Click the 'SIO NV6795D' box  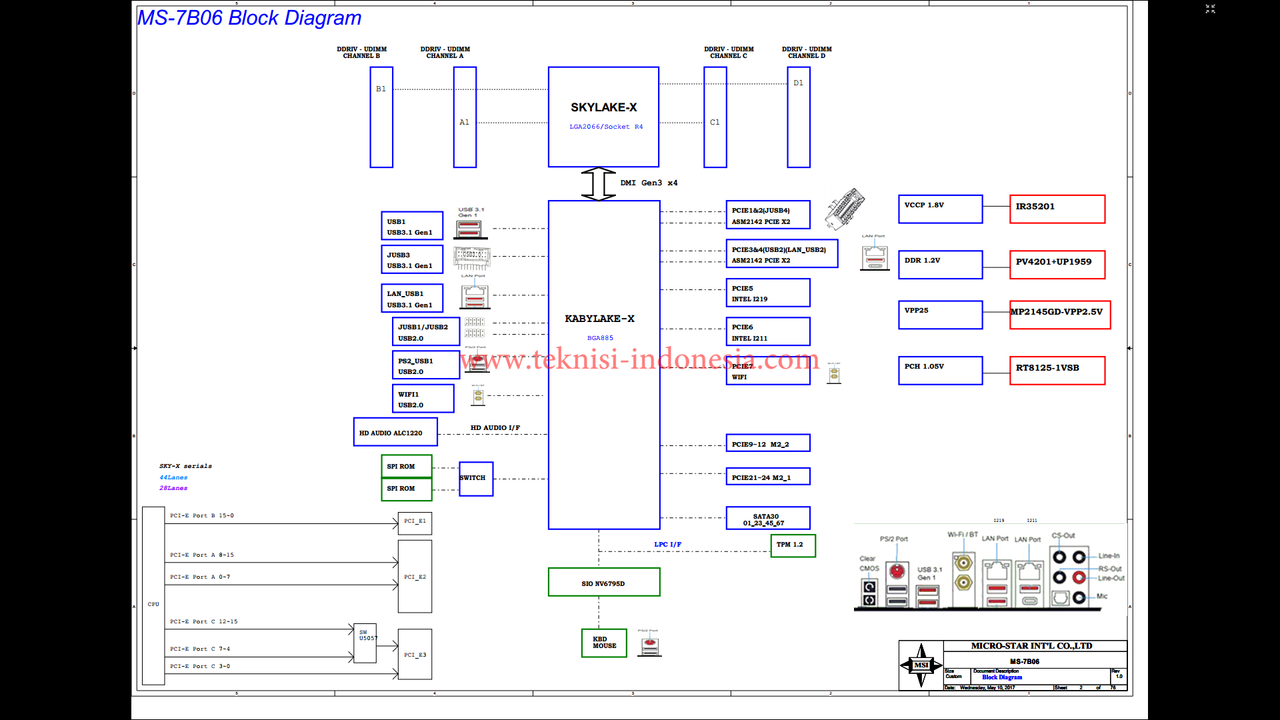pyautogui.click(x=604, y=582)
